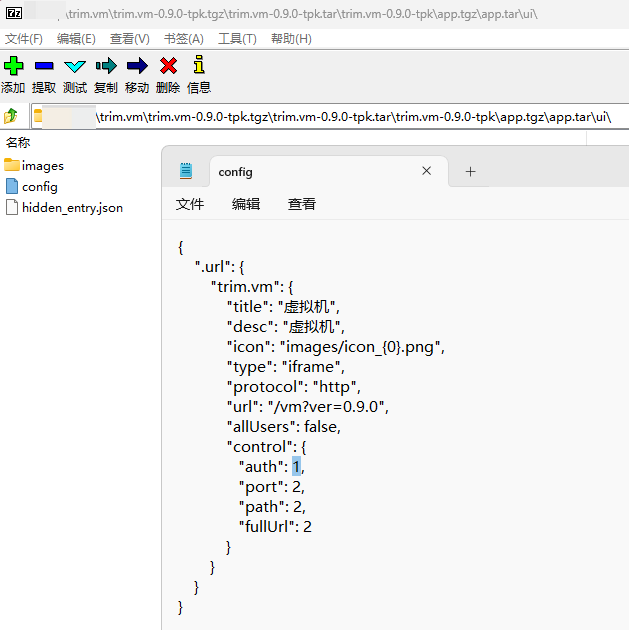The width and height of the screenshot is (629, 630).
Task: Click the Copy (复制) arrow icon
Action: pyautogui.click(x=106, y=66)
